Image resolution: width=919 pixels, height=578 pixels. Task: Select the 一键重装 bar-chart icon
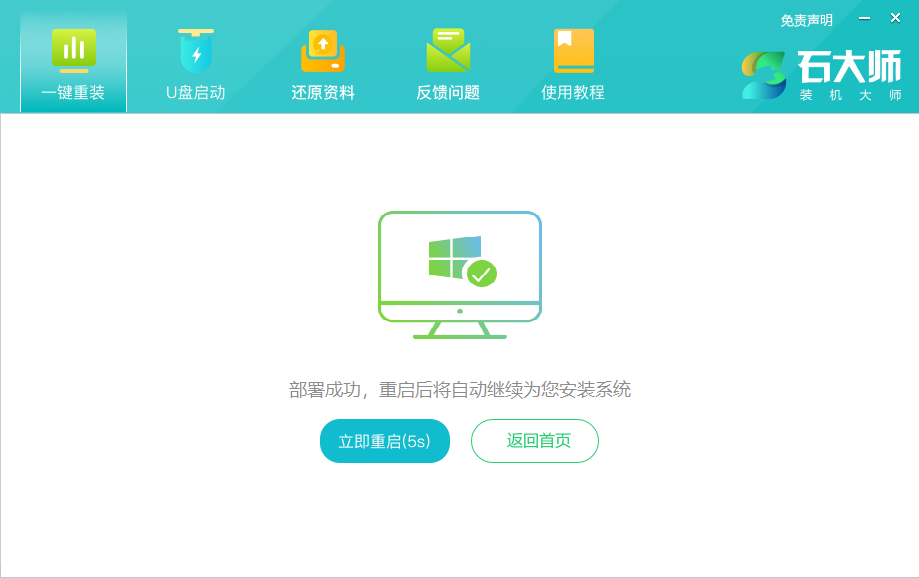pyautogui.click(x=72, y=48)
